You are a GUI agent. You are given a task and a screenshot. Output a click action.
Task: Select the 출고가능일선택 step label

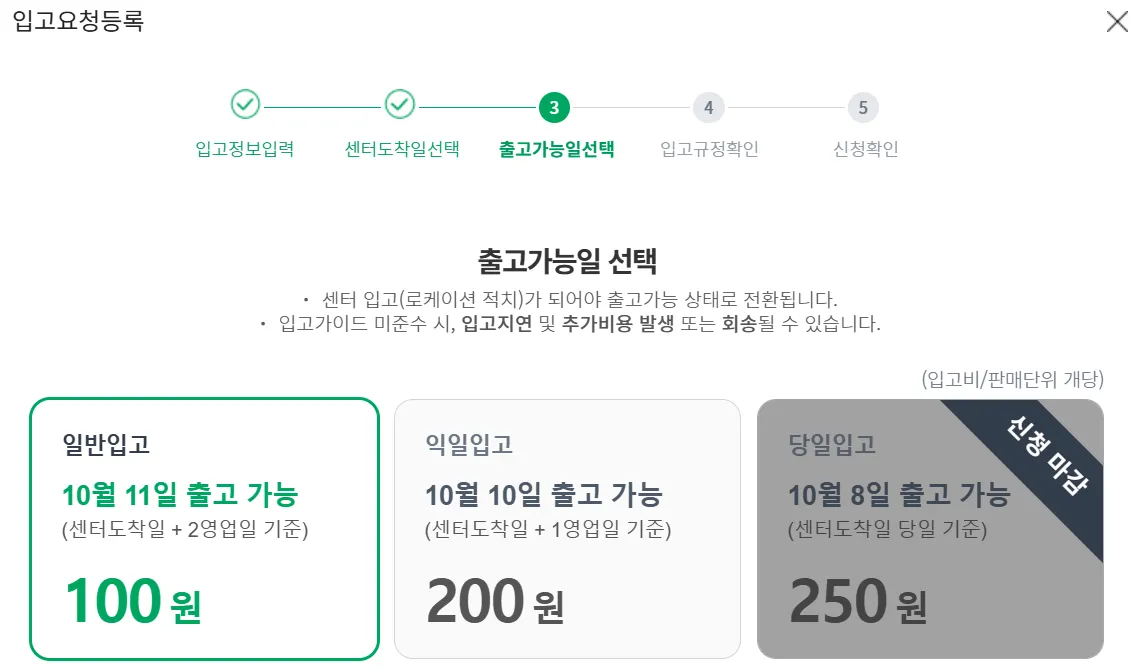pos(556,150)
